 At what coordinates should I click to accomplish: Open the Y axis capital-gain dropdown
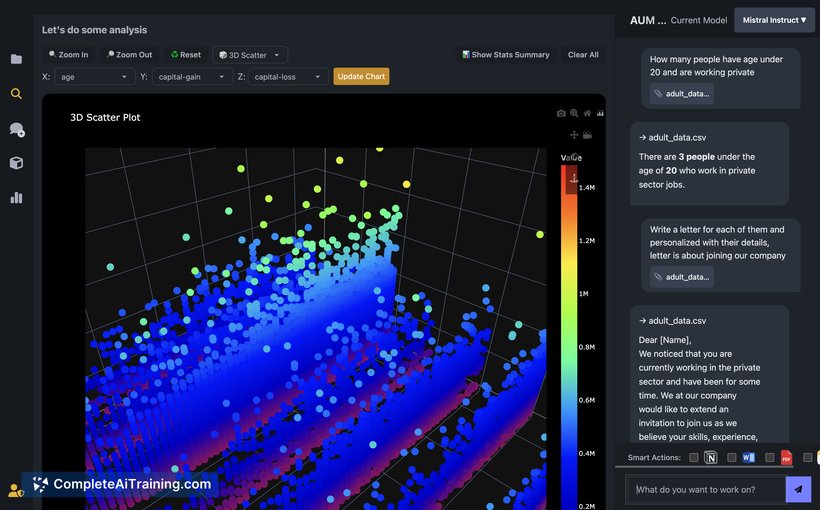pos(192,76)
